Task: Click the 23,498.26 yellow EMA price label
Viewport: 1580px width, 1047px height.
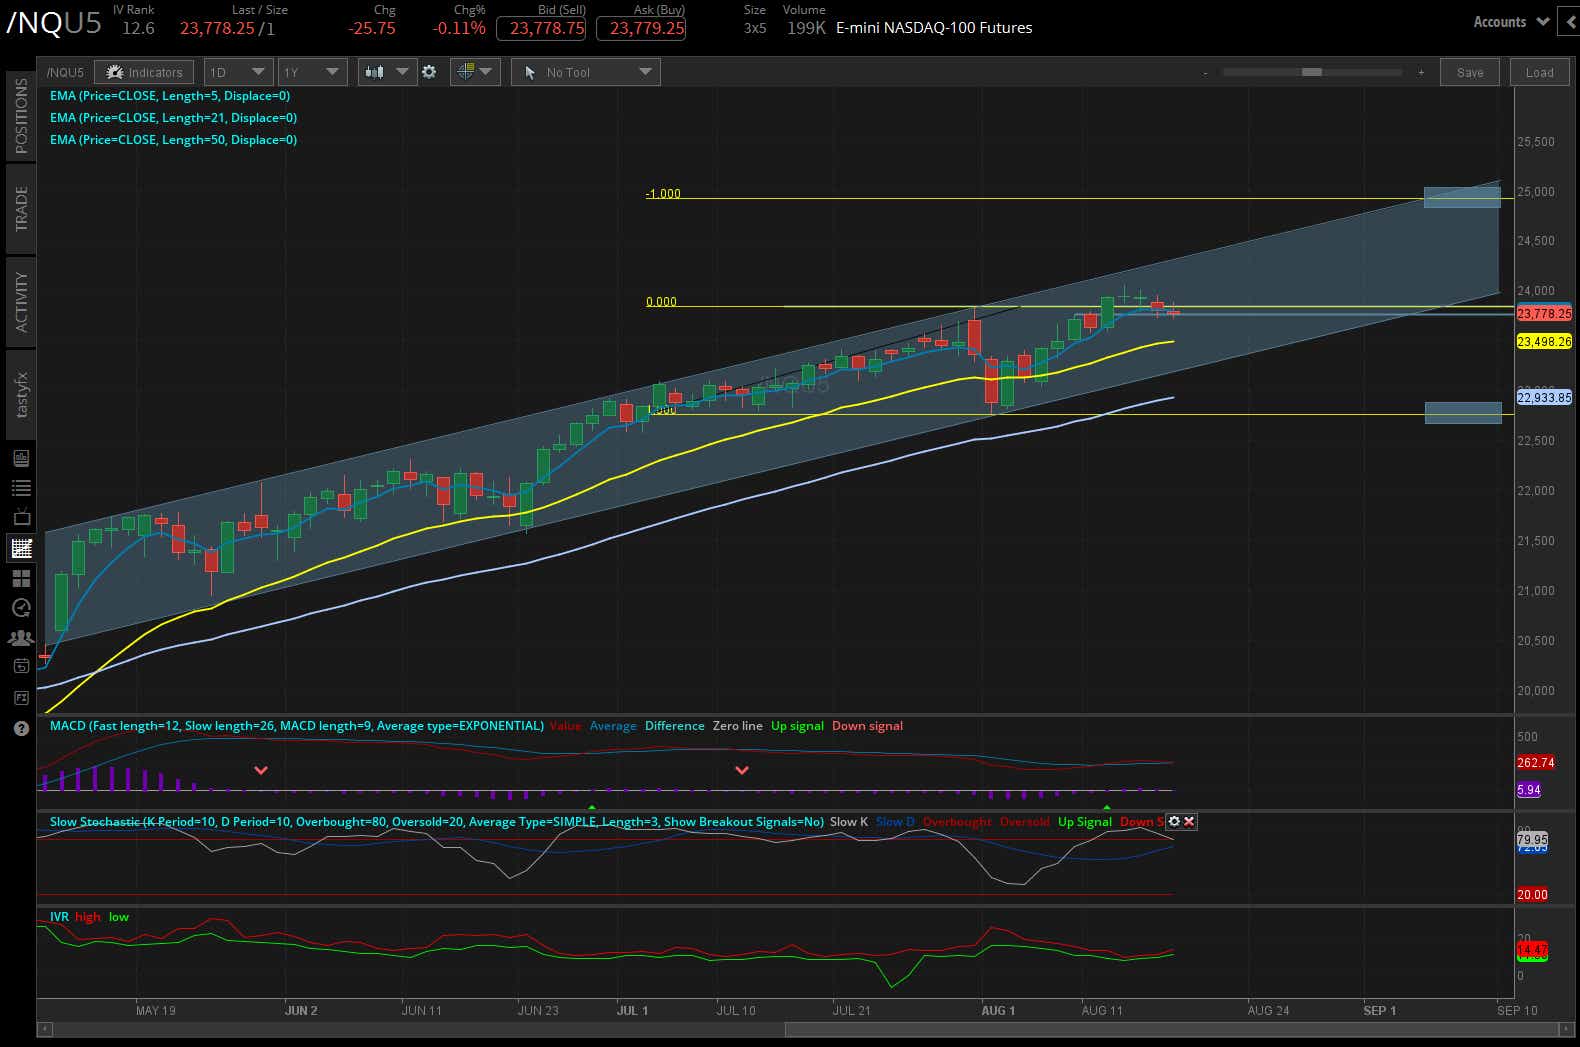Action: coord(1544,342)
